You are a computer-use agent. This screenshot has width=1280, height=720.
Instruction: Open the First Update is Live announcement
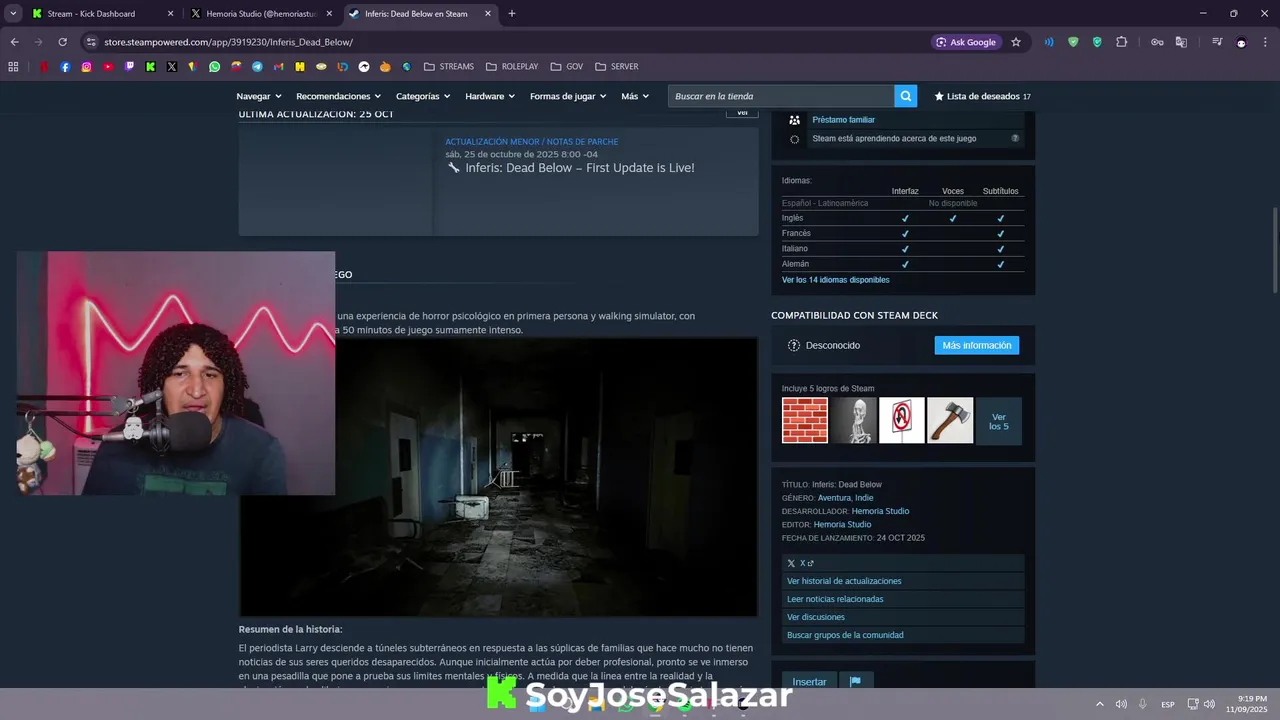coord(579,168)
